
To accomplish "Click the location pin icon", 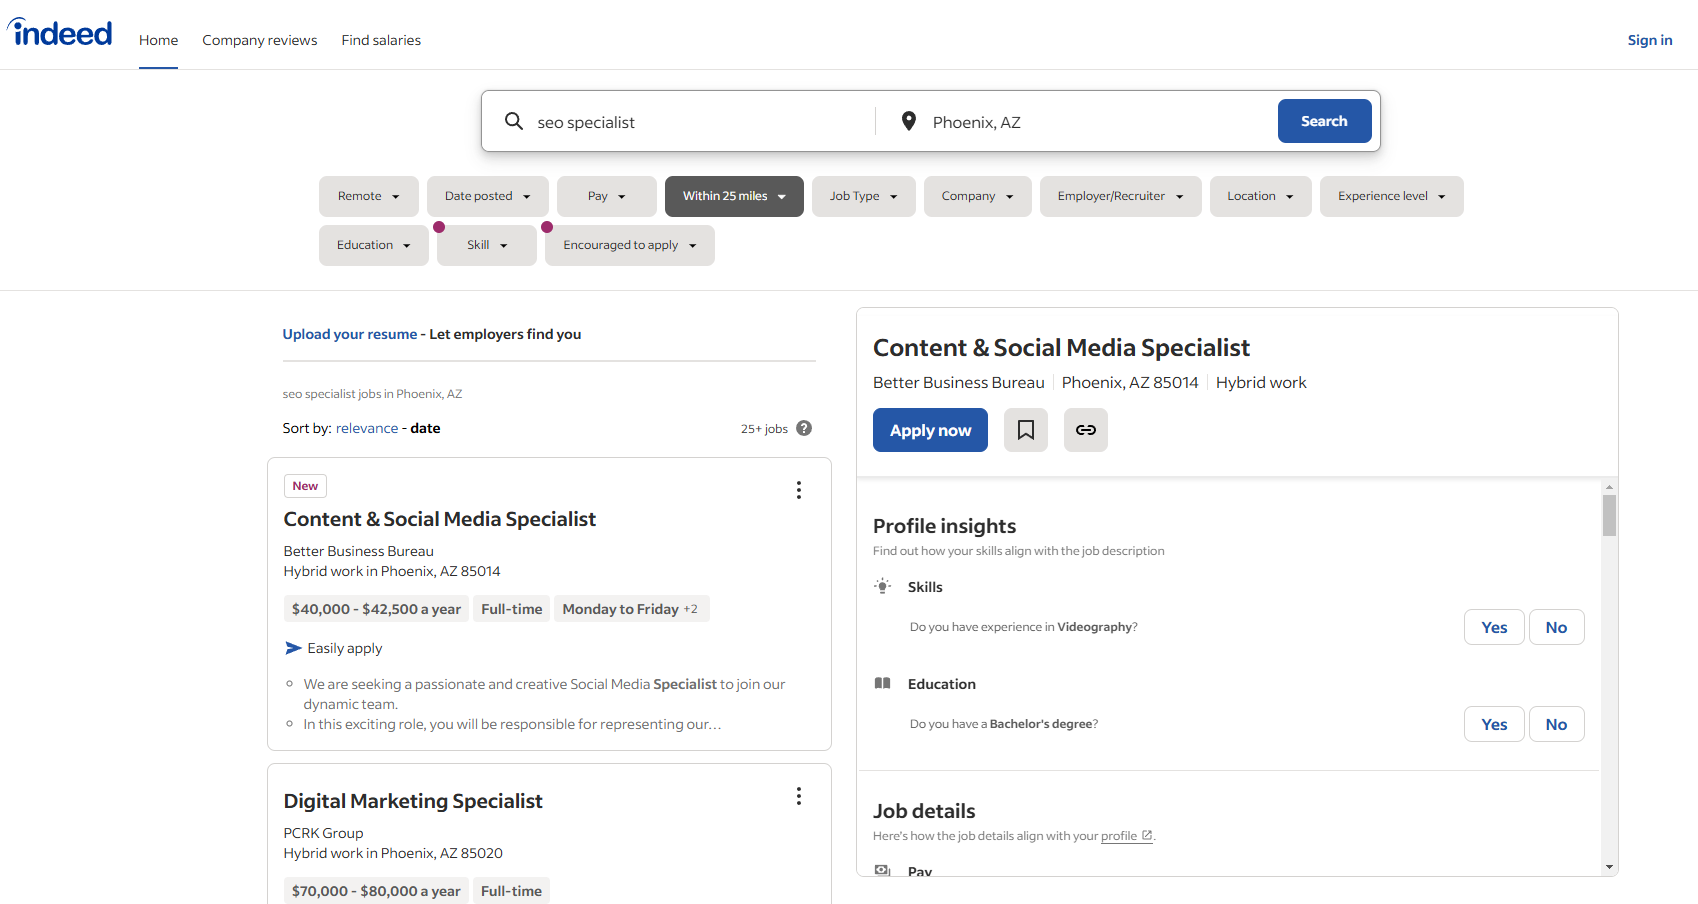I will (908, 121).
